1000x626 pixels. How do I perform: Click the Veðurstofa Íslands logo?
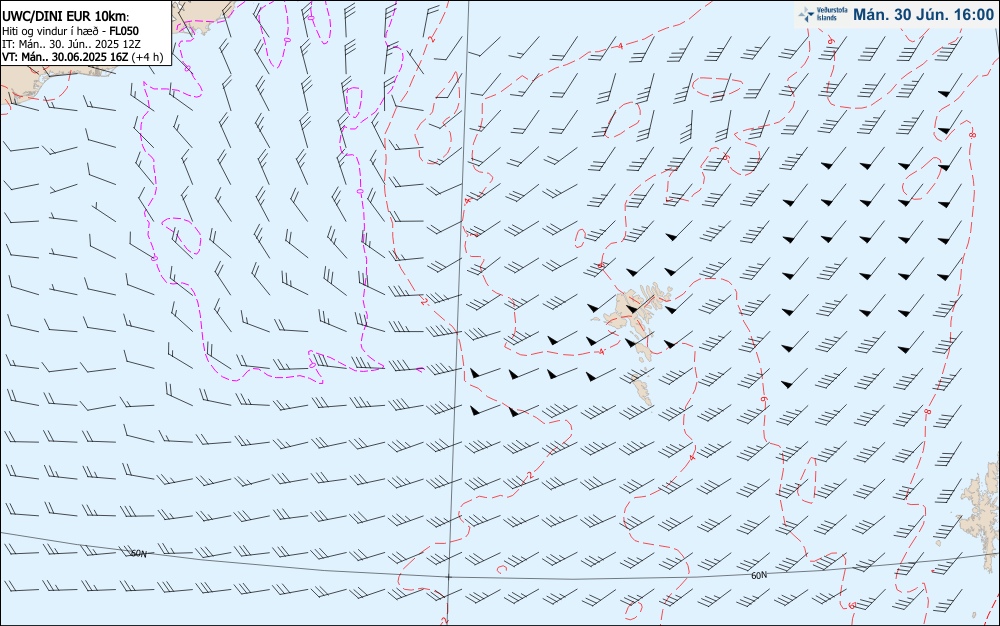tap(823, 14)
